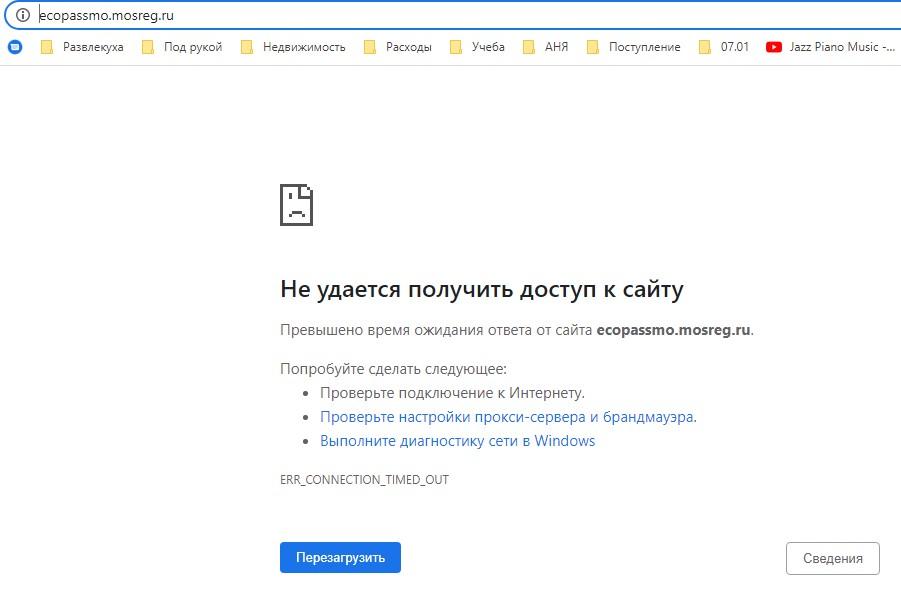Expand the Под рукой bookmark folder
Viewport: 901px width, 596px height.
[182, 47]
